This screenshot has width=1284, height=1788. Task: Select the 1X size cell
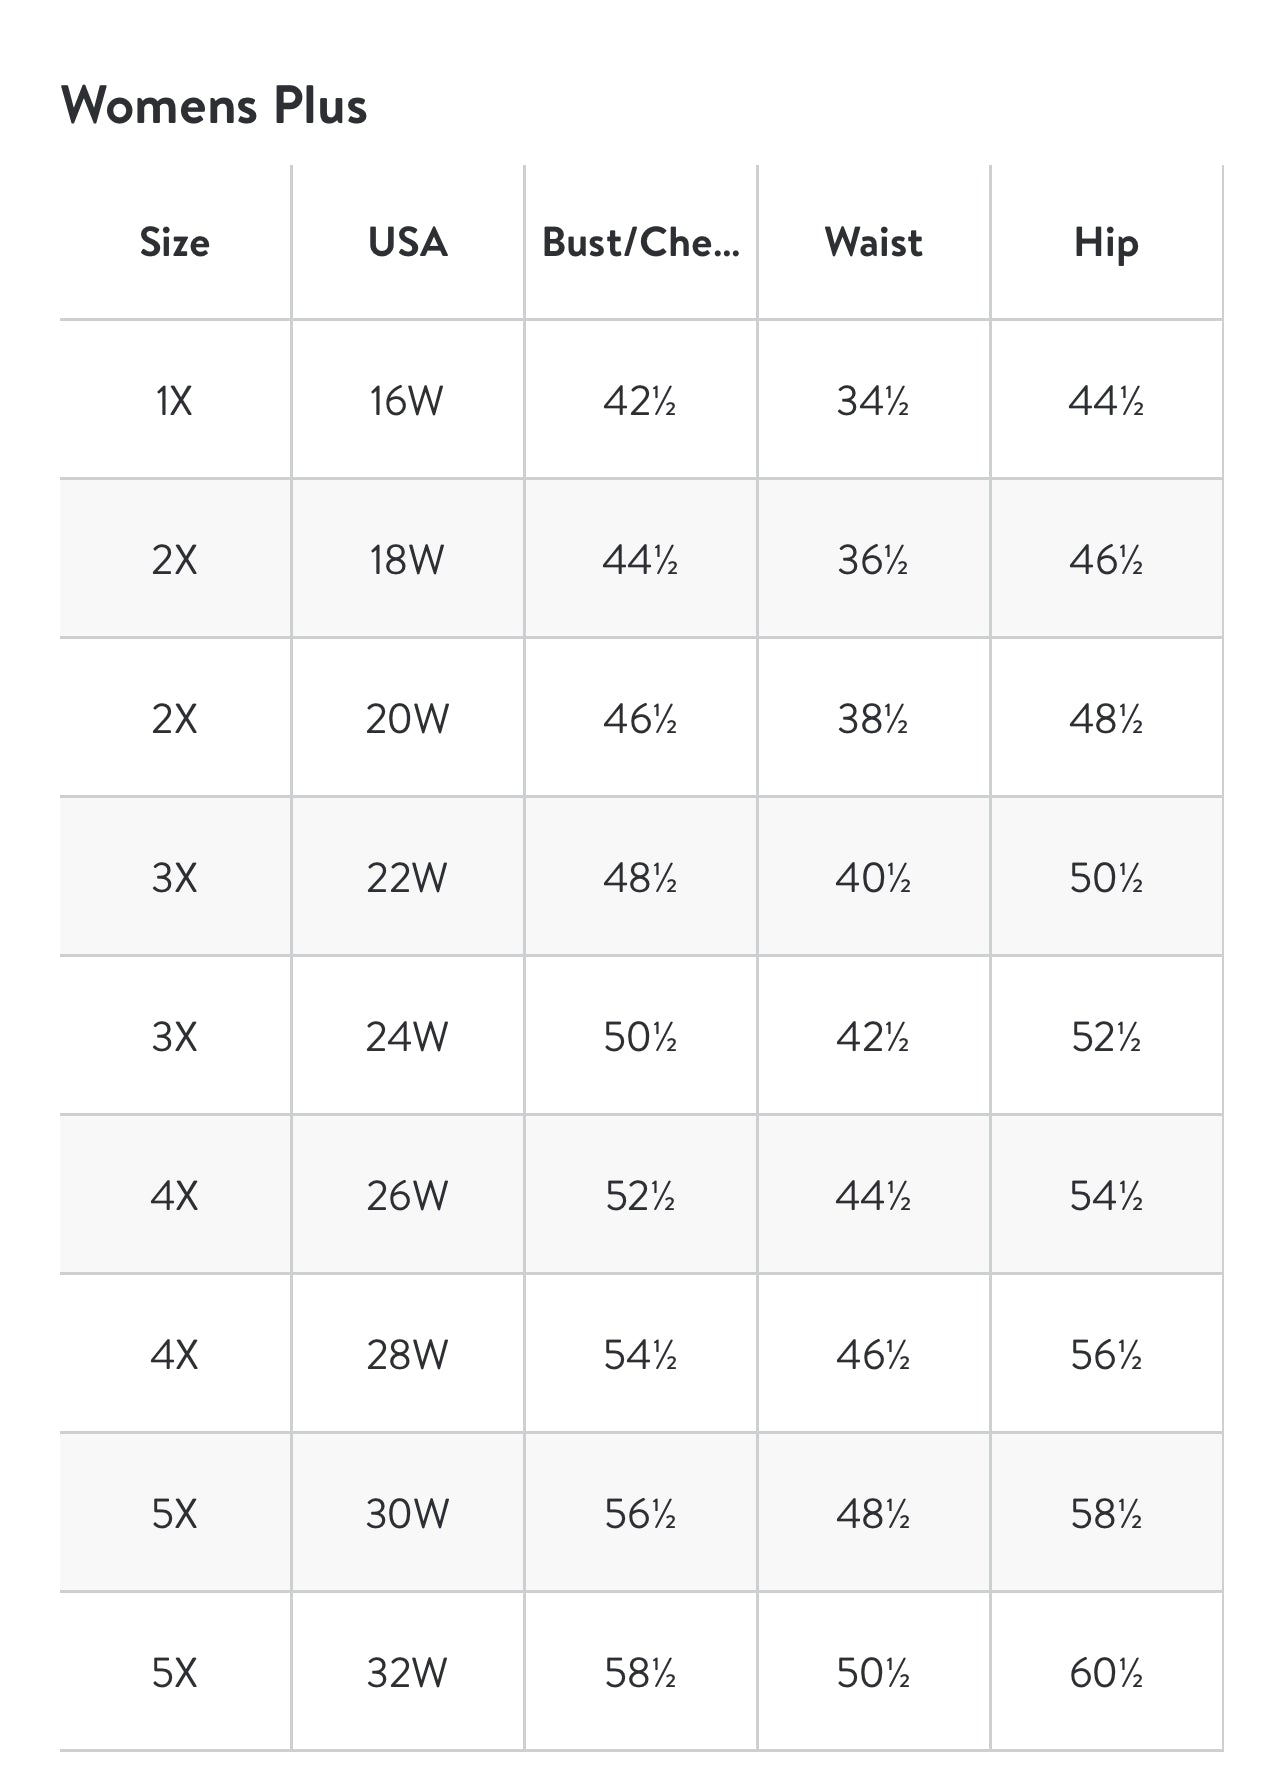[x=175, y=401]
